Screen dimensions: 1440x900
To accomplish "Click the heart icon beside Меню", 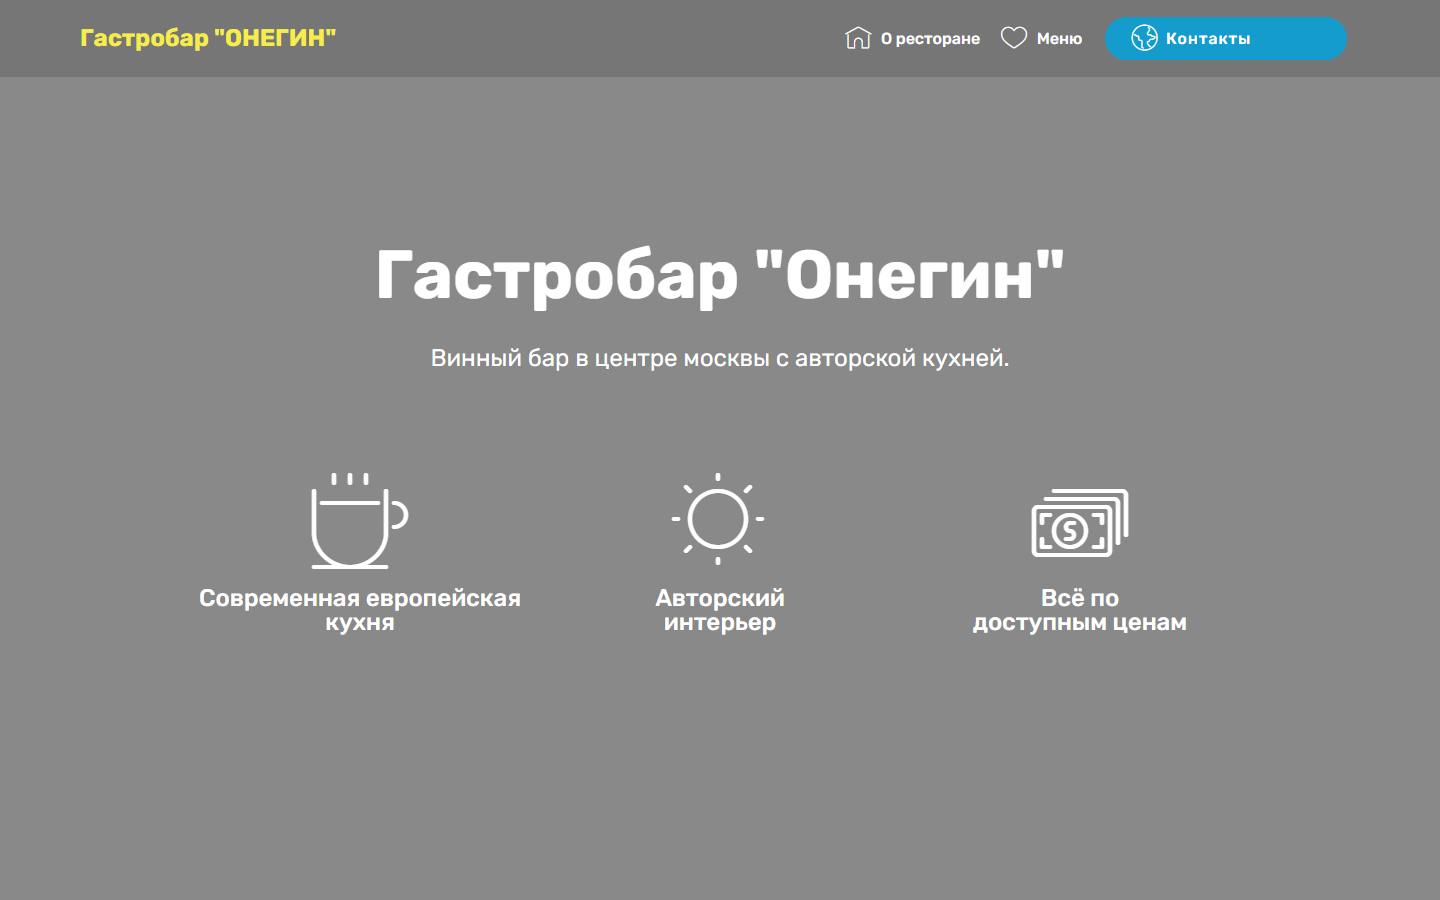I will click(x=1014, y=38).
